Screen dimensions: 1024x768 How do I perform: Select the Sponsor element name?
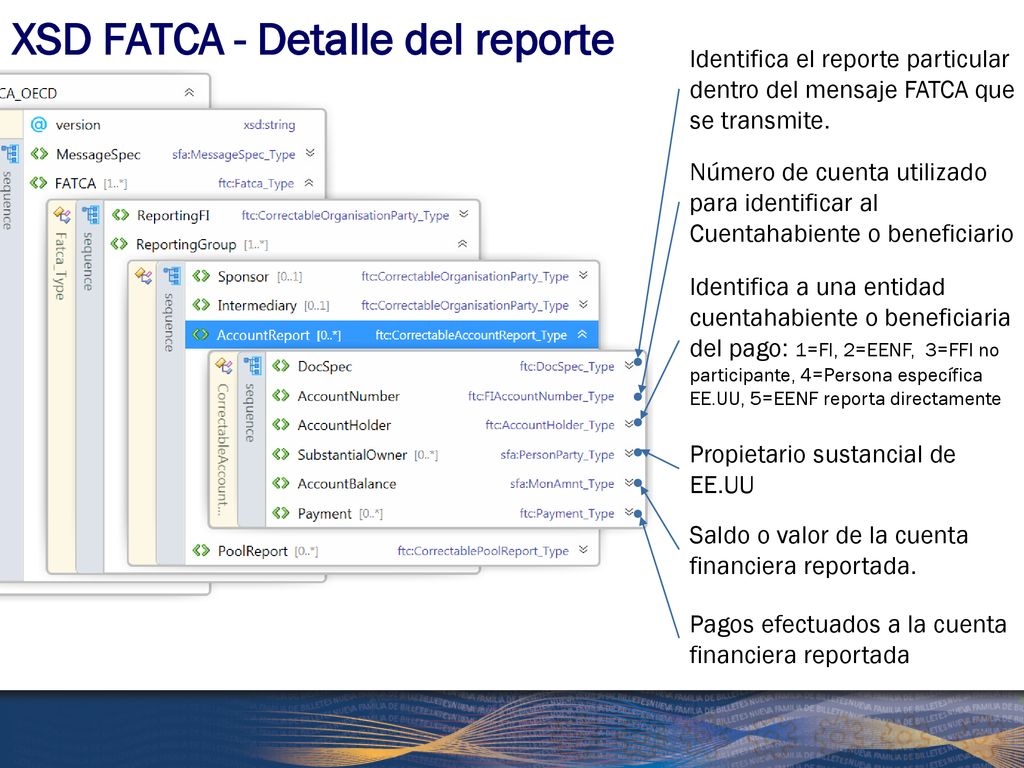point(243,277)
